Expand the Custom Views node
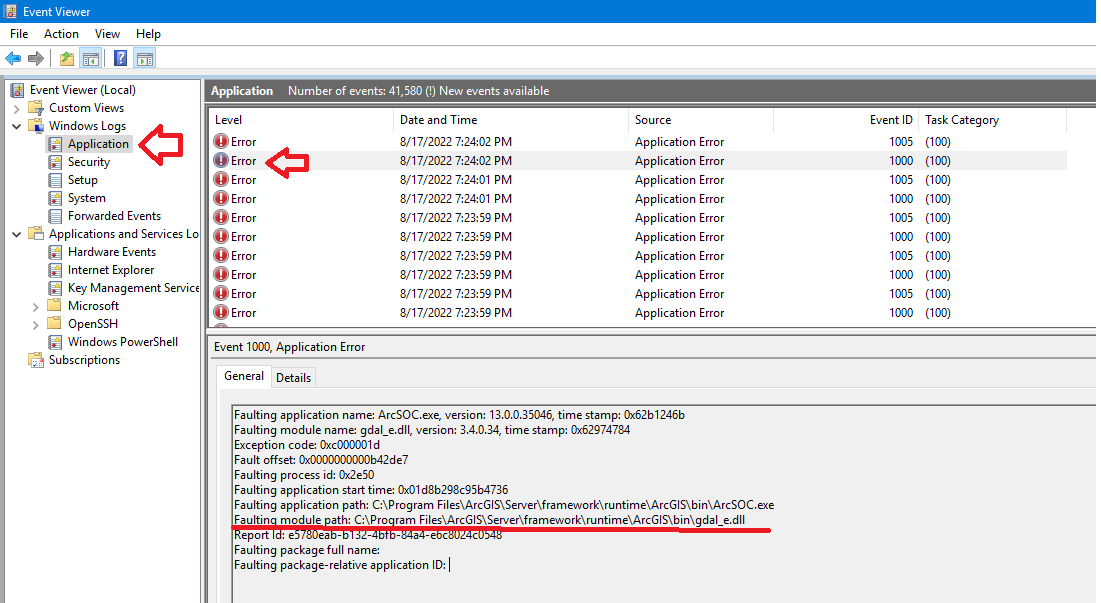This screenshot has height=603, width=1101. pos(19,107)
